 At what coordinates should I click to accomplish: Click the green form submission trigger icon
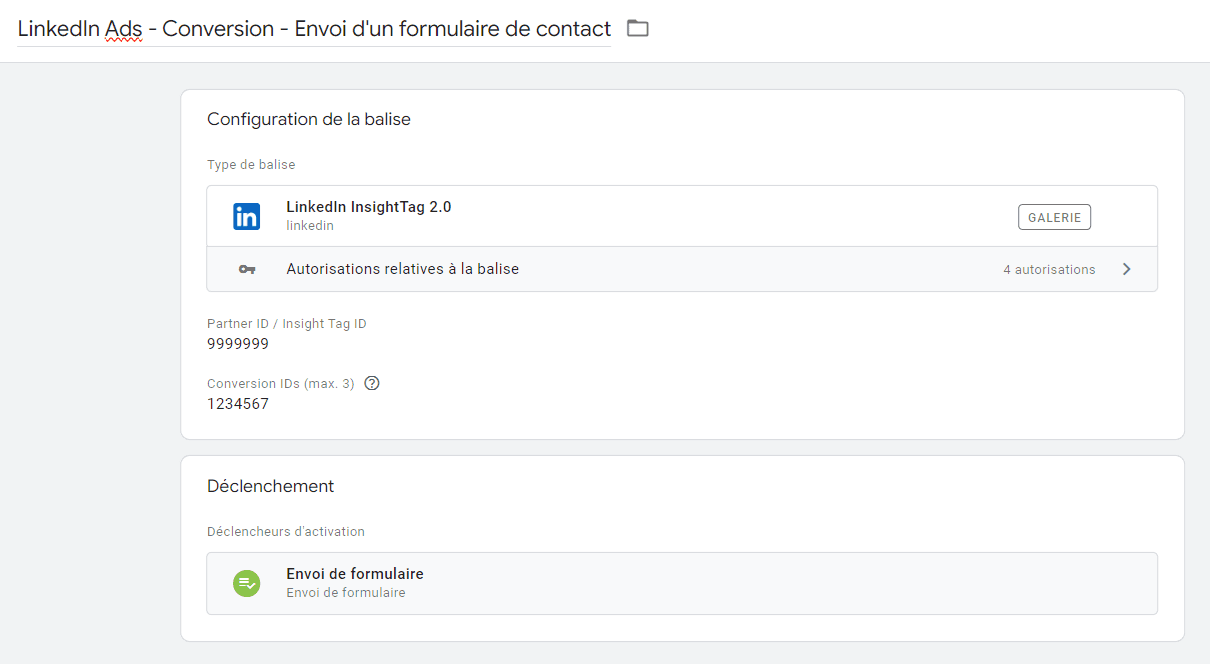(x=246, y=583)
